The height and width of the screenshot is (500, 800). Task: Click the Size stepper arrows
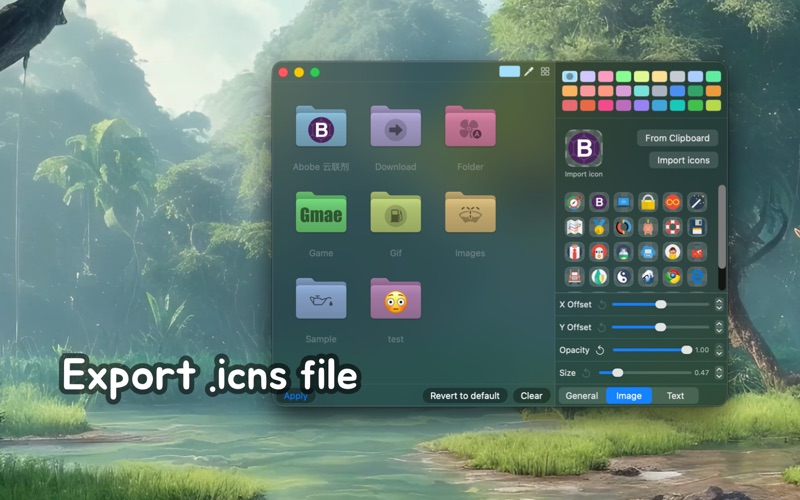pos(719,373)
